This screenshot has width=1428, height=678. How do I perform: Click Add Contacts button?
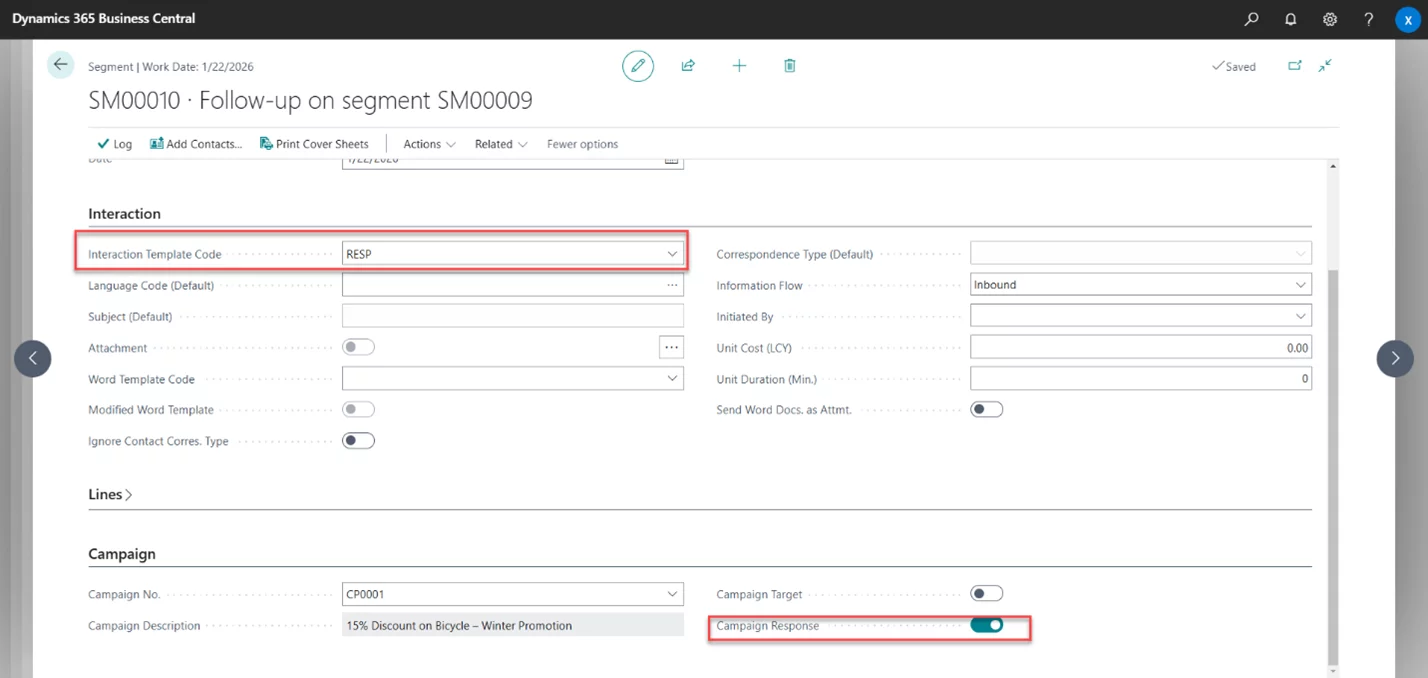[x=196, y=144]
